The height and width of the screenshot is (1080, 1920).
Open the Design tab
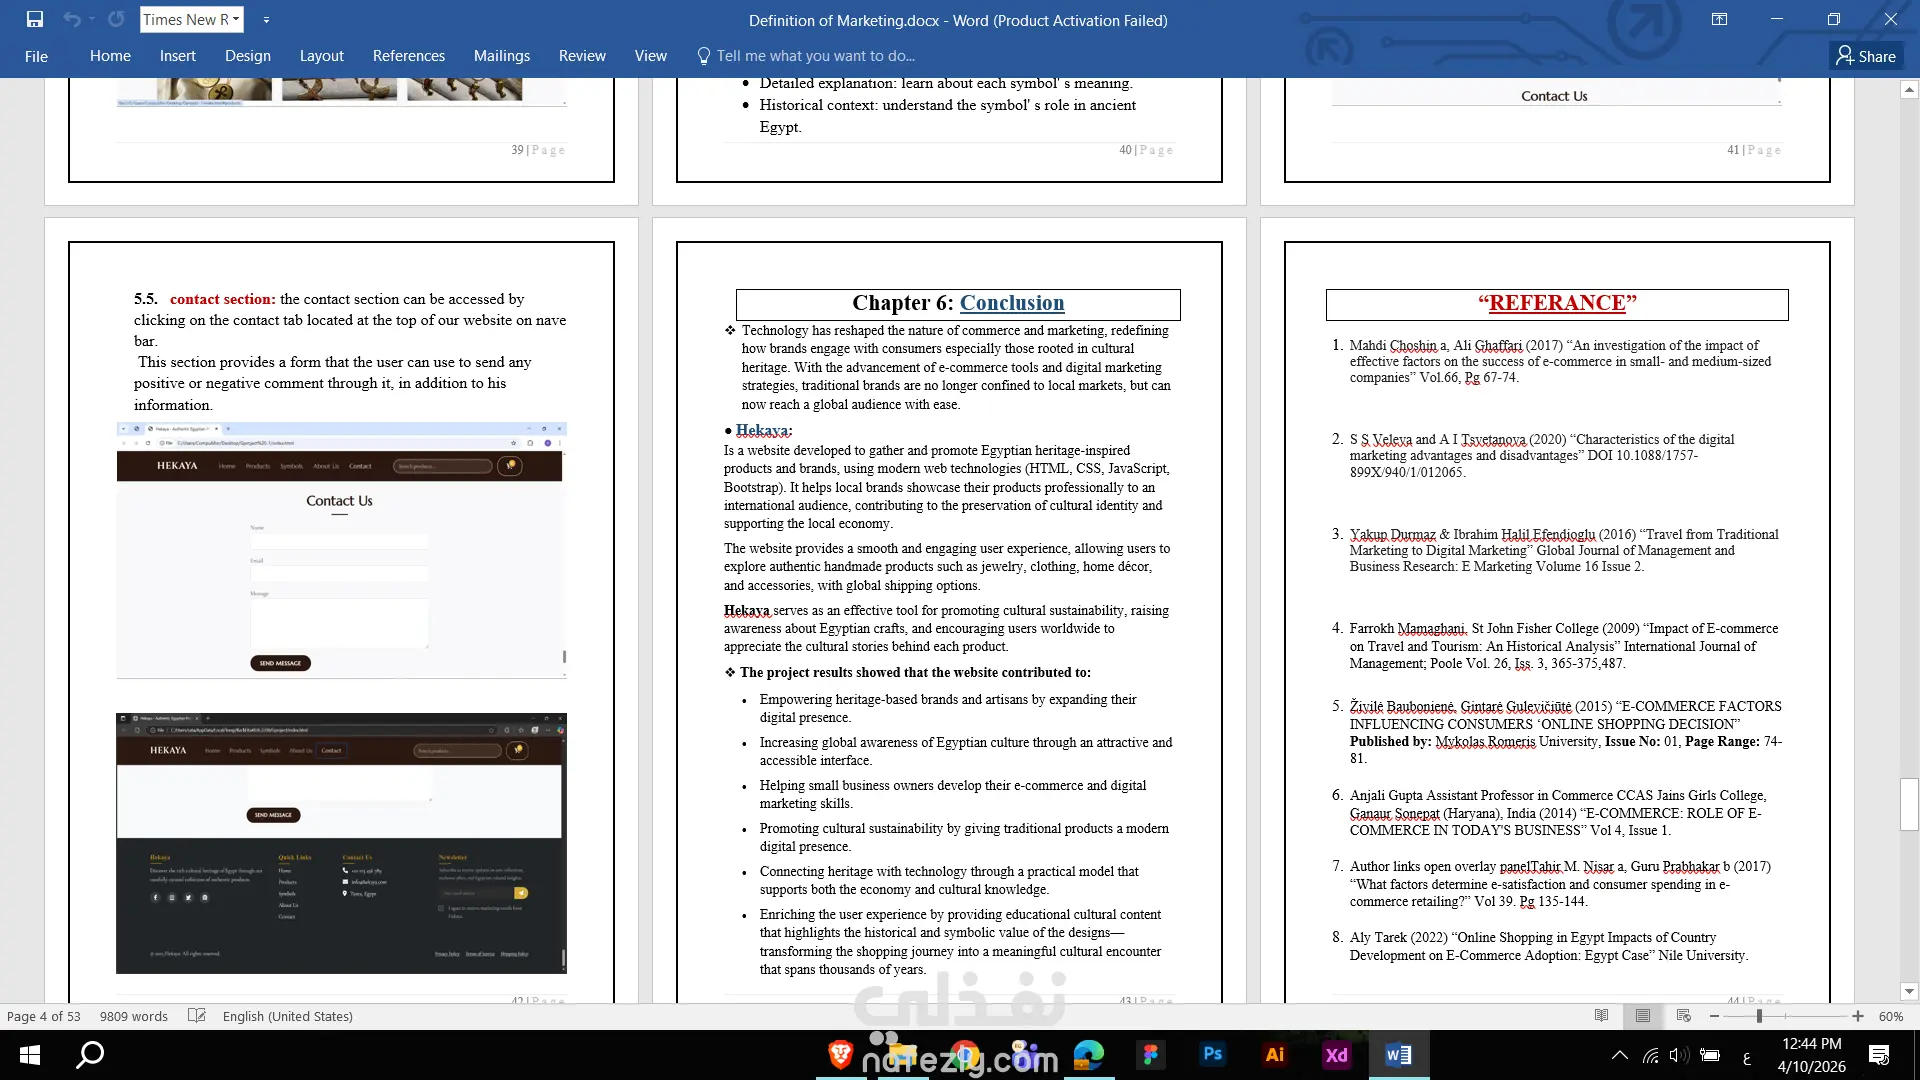click(x=248, y=56)
